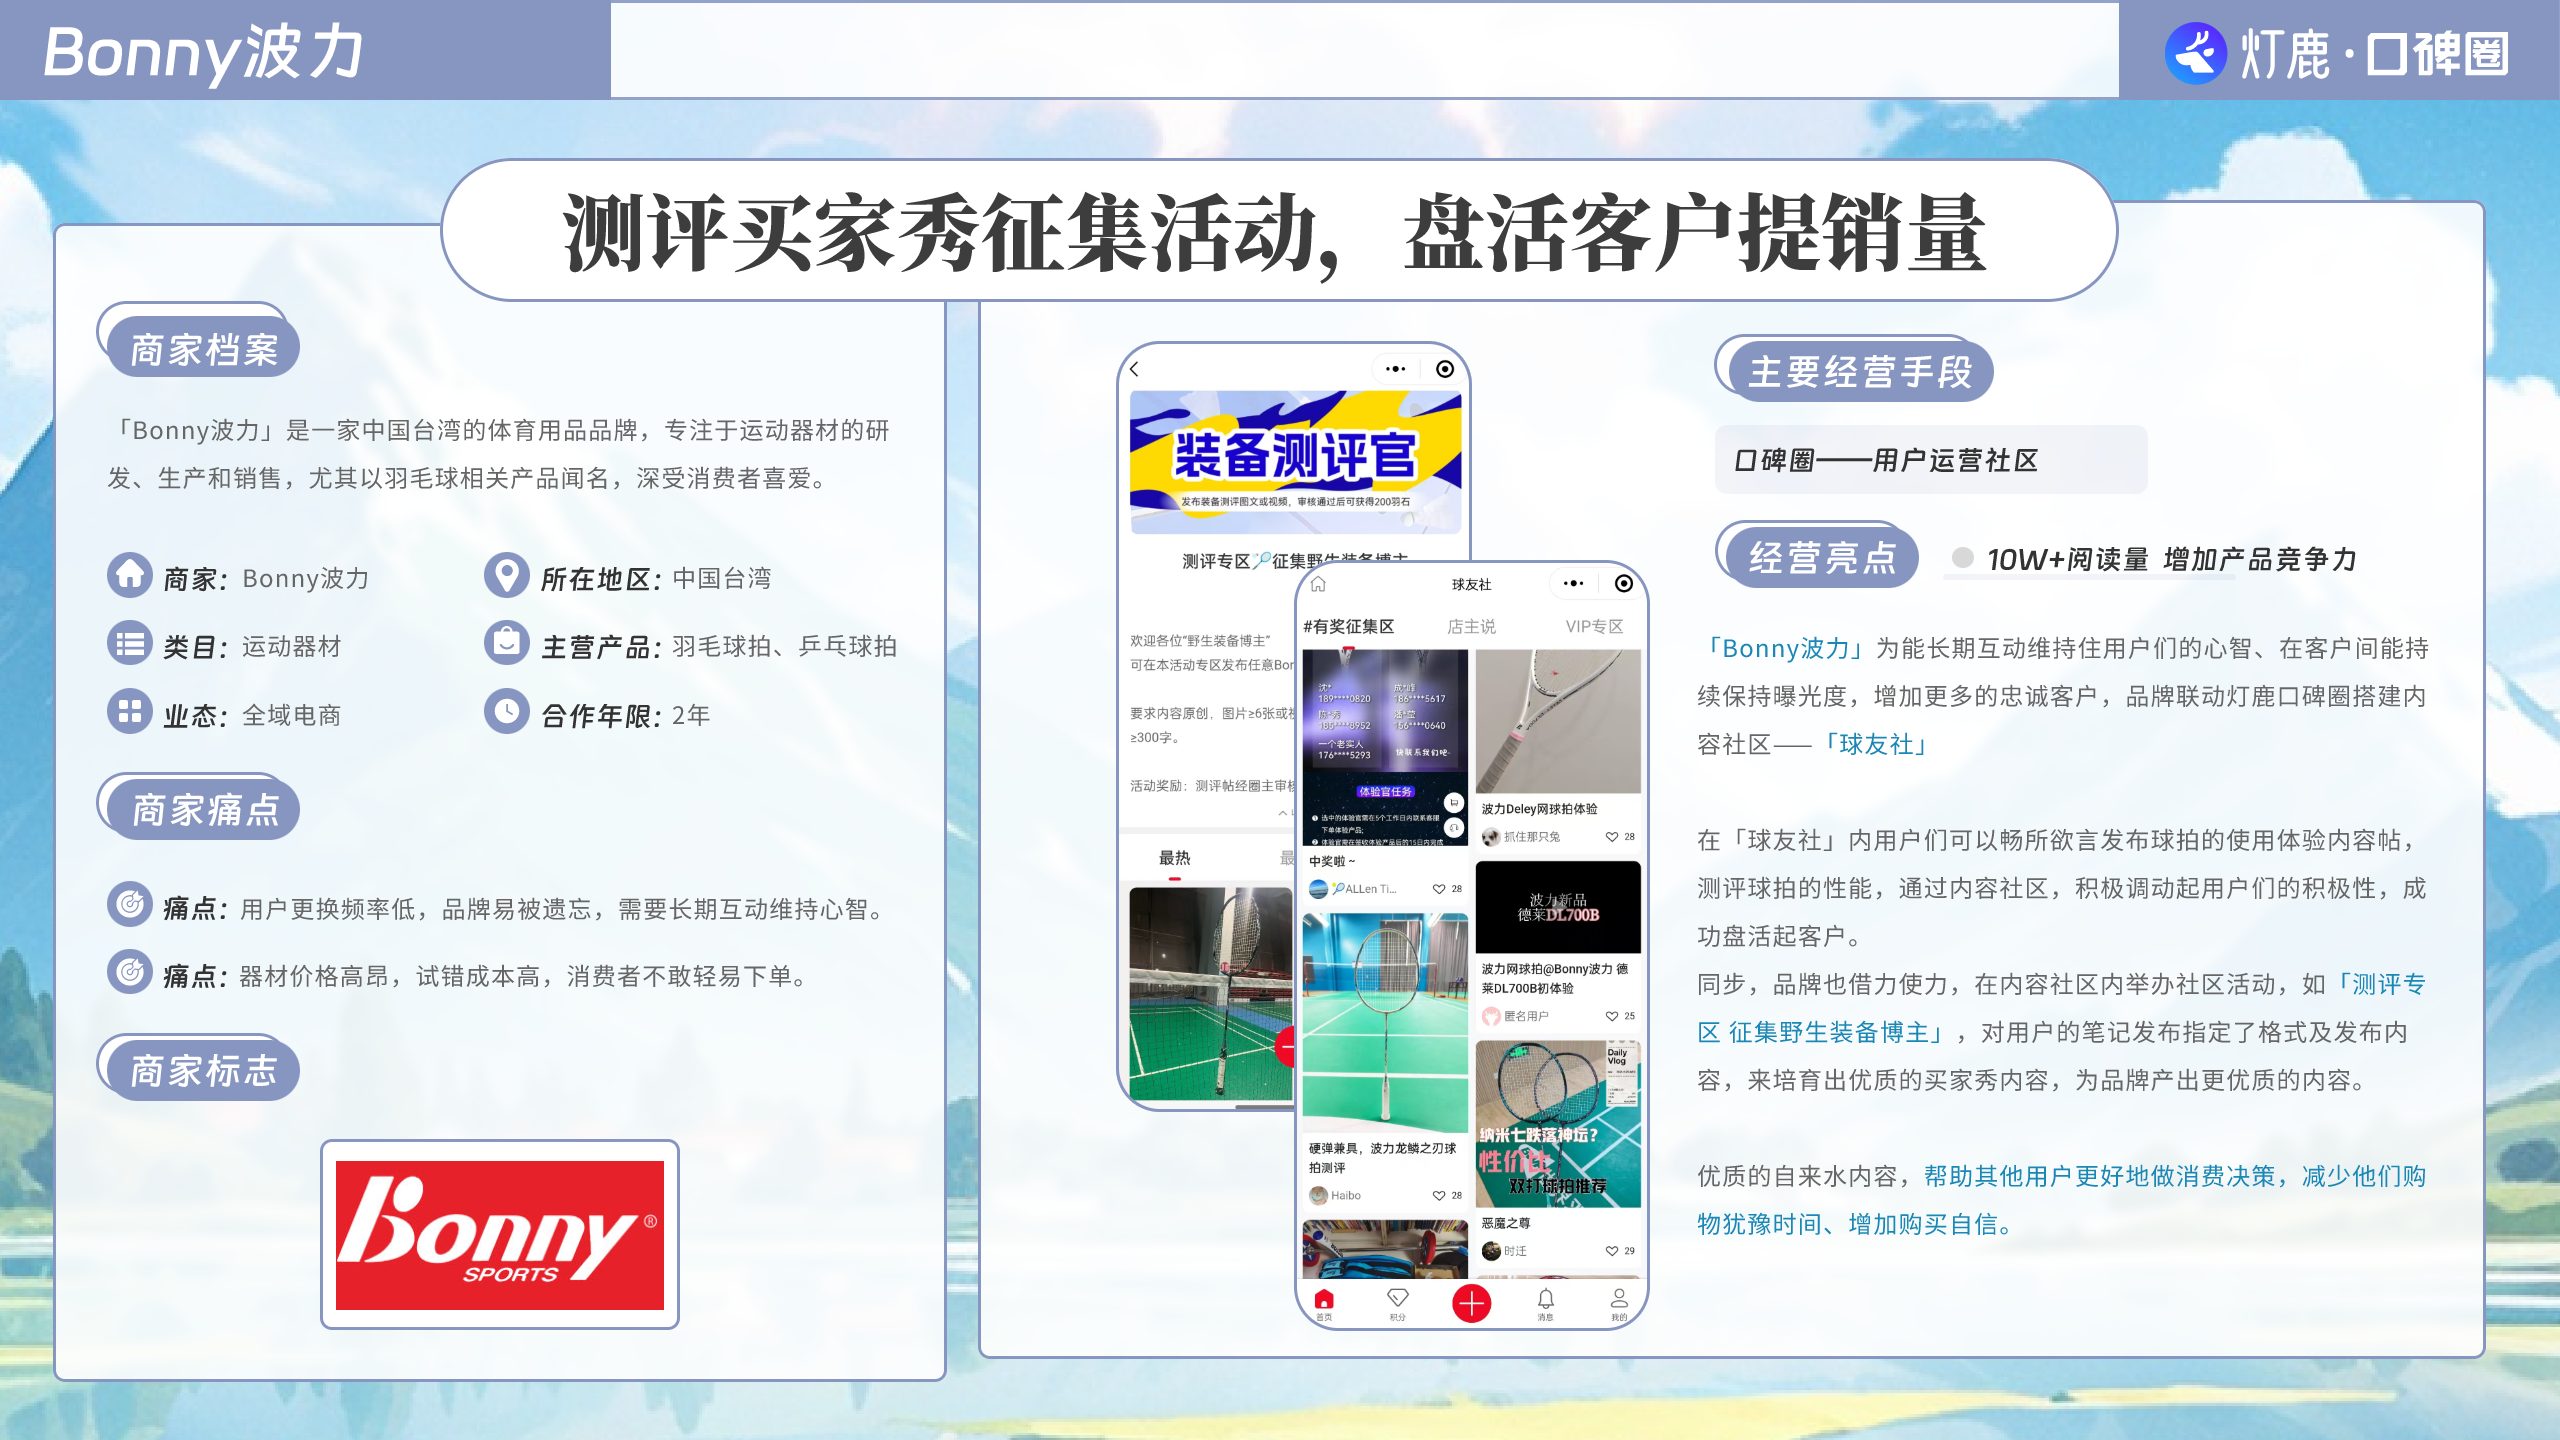This screenshot has height=1440, width=2560.
Task: Click the house icon next to 商家
Action: (130, 575)
